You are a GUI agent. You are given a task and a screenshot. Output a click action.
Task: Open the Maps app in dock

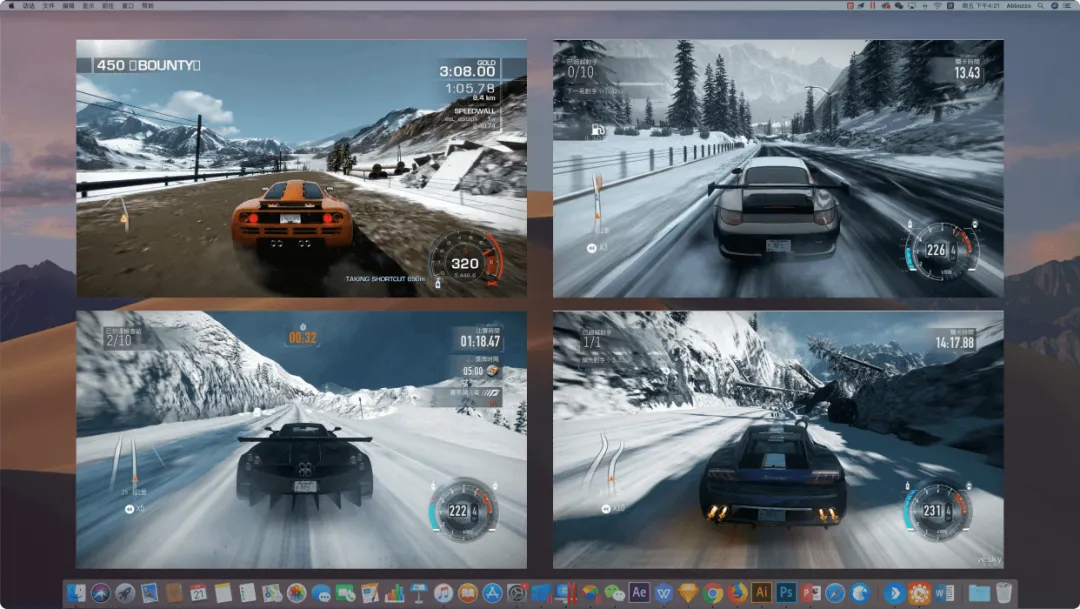coord(272,592)
